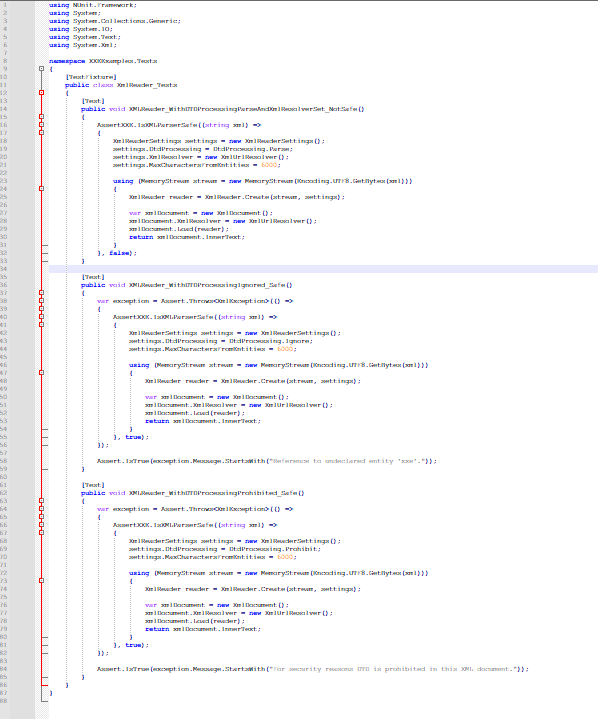This screenshot has width=598, height=719.
Task: Collapse the Ignored_Safe method body fold at line 37
Action: [41, 293]
